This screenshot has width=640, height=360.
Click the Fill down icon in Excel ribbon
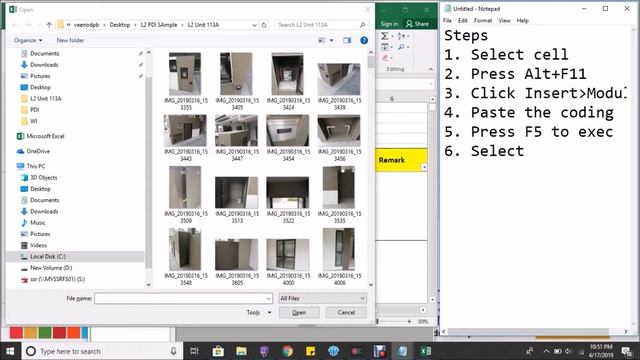(x=384, y=47)
